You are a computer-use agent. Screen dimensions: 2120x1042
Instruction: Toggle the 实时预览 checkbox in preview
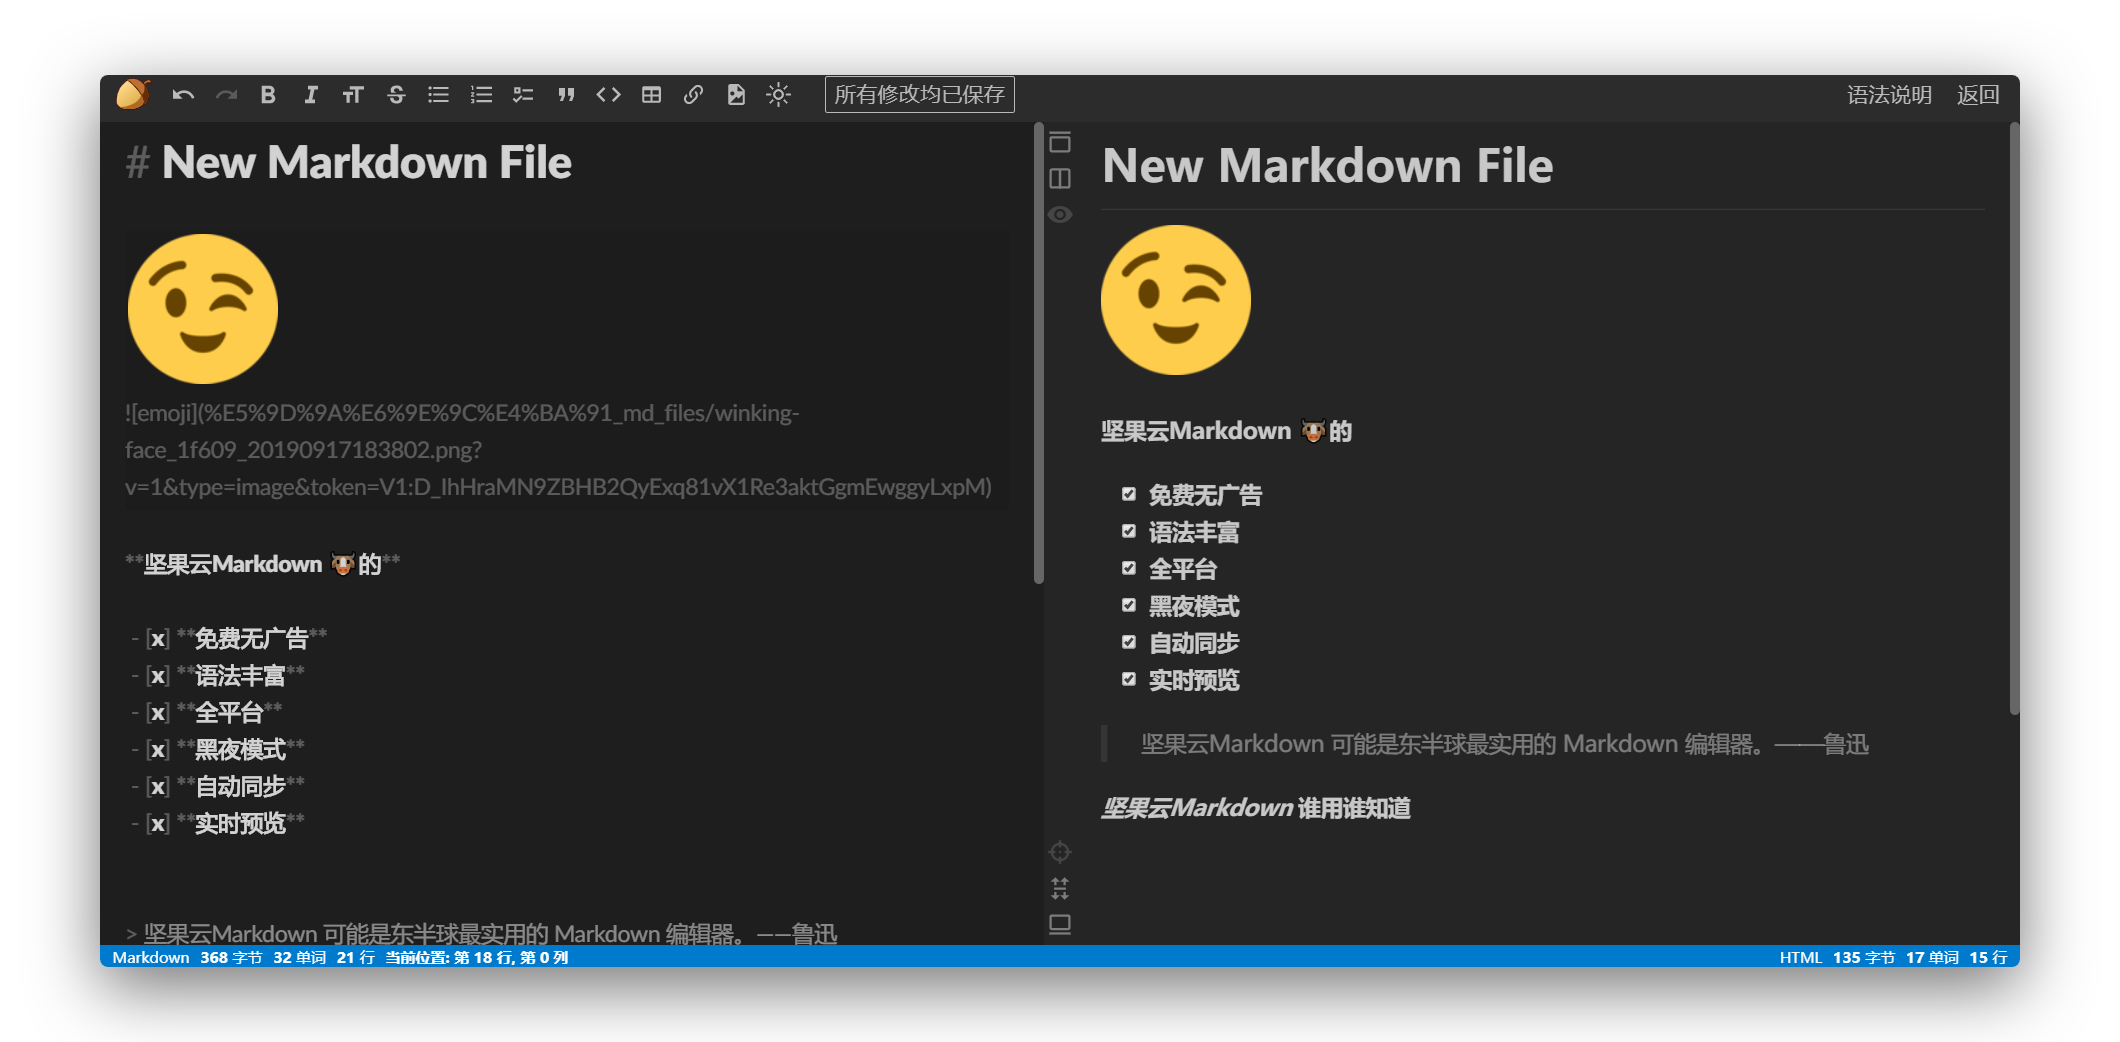1129,679
